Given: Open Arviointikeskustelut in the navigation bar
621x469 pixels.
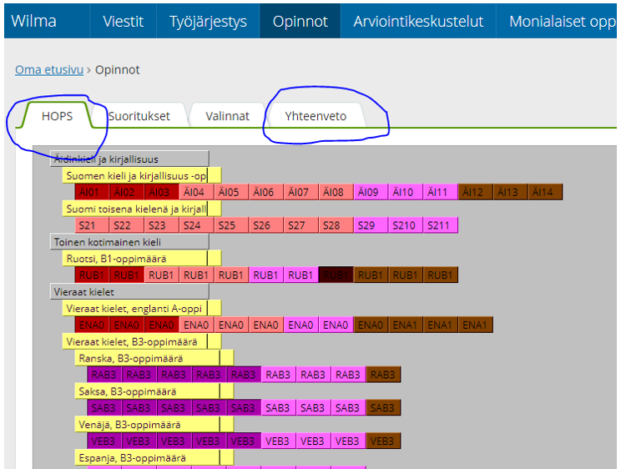Looking at the screenshot, I should (420, 19).
